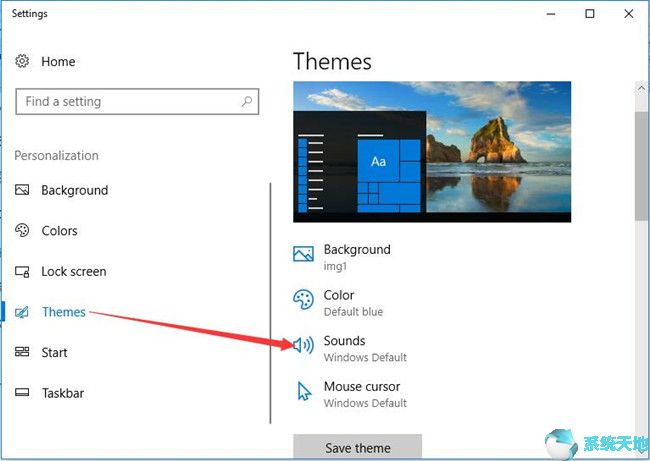Maximize the Settings window

pos(589,14)
